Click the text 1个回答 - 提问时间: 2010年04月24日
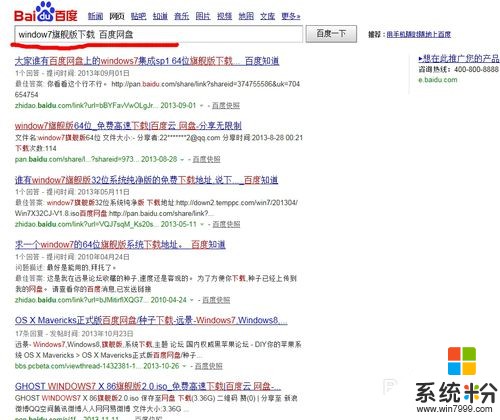Screen dimensions: 500x420 [72, 257]
